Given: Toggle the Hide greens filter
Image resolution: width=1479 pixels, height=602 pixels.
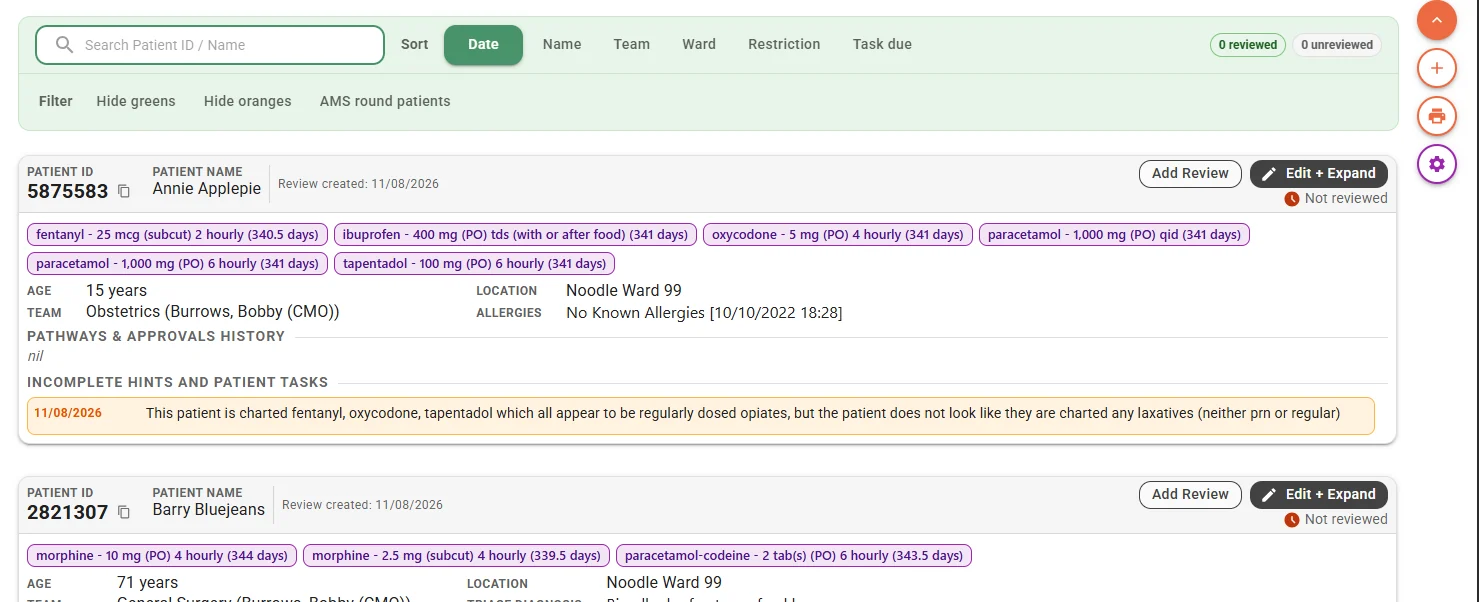Looking at the screenshot, I should point(136,101).
